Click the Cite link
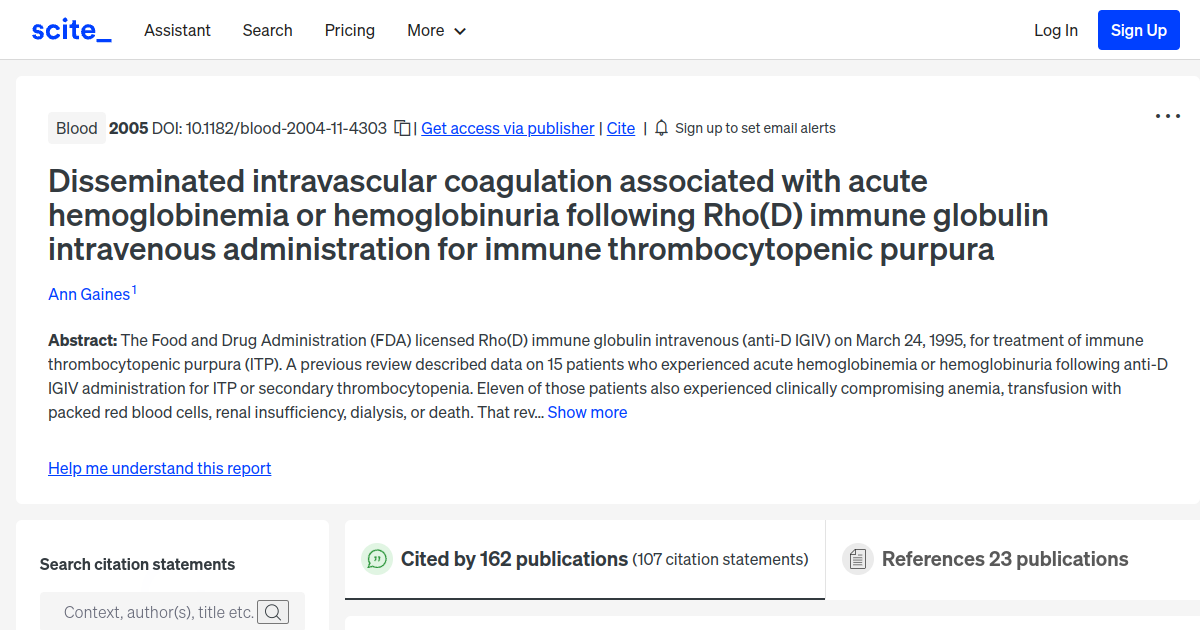 pyautogui.click(x=620, y=128)
